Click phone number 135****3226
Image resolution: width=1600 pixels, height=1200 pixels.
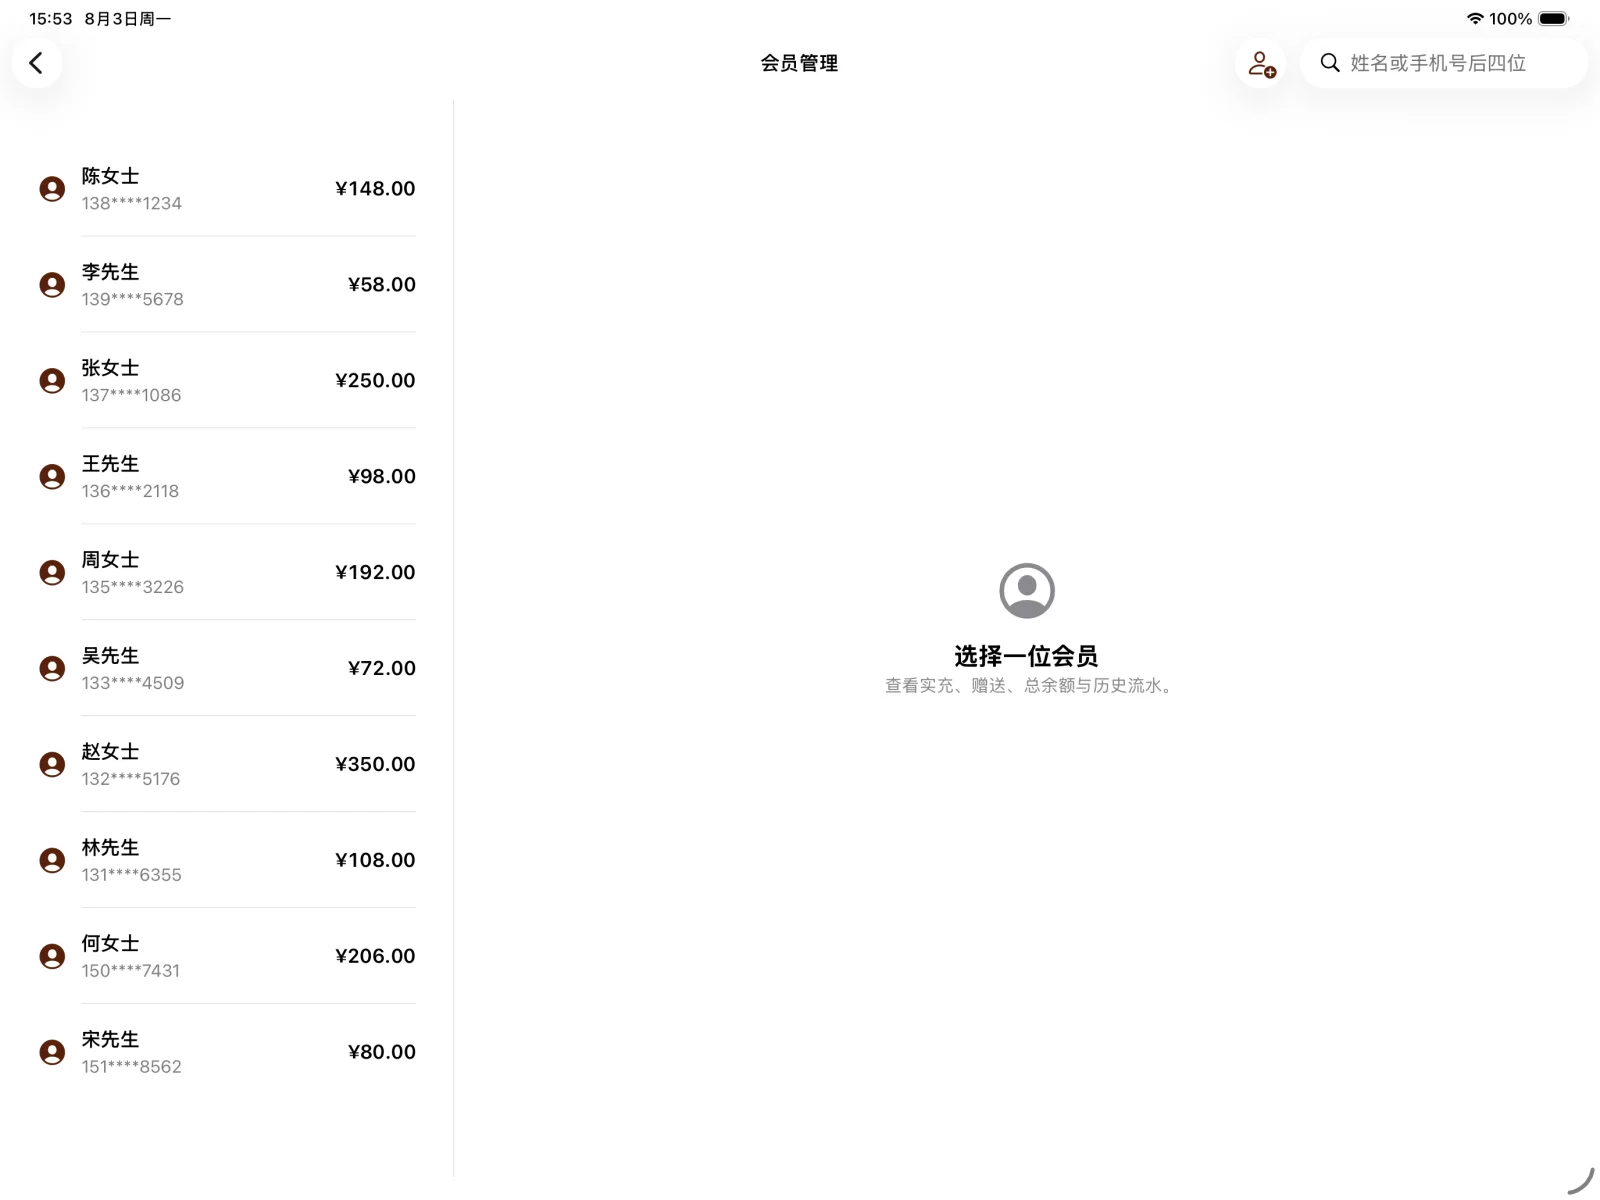(133, 588)
